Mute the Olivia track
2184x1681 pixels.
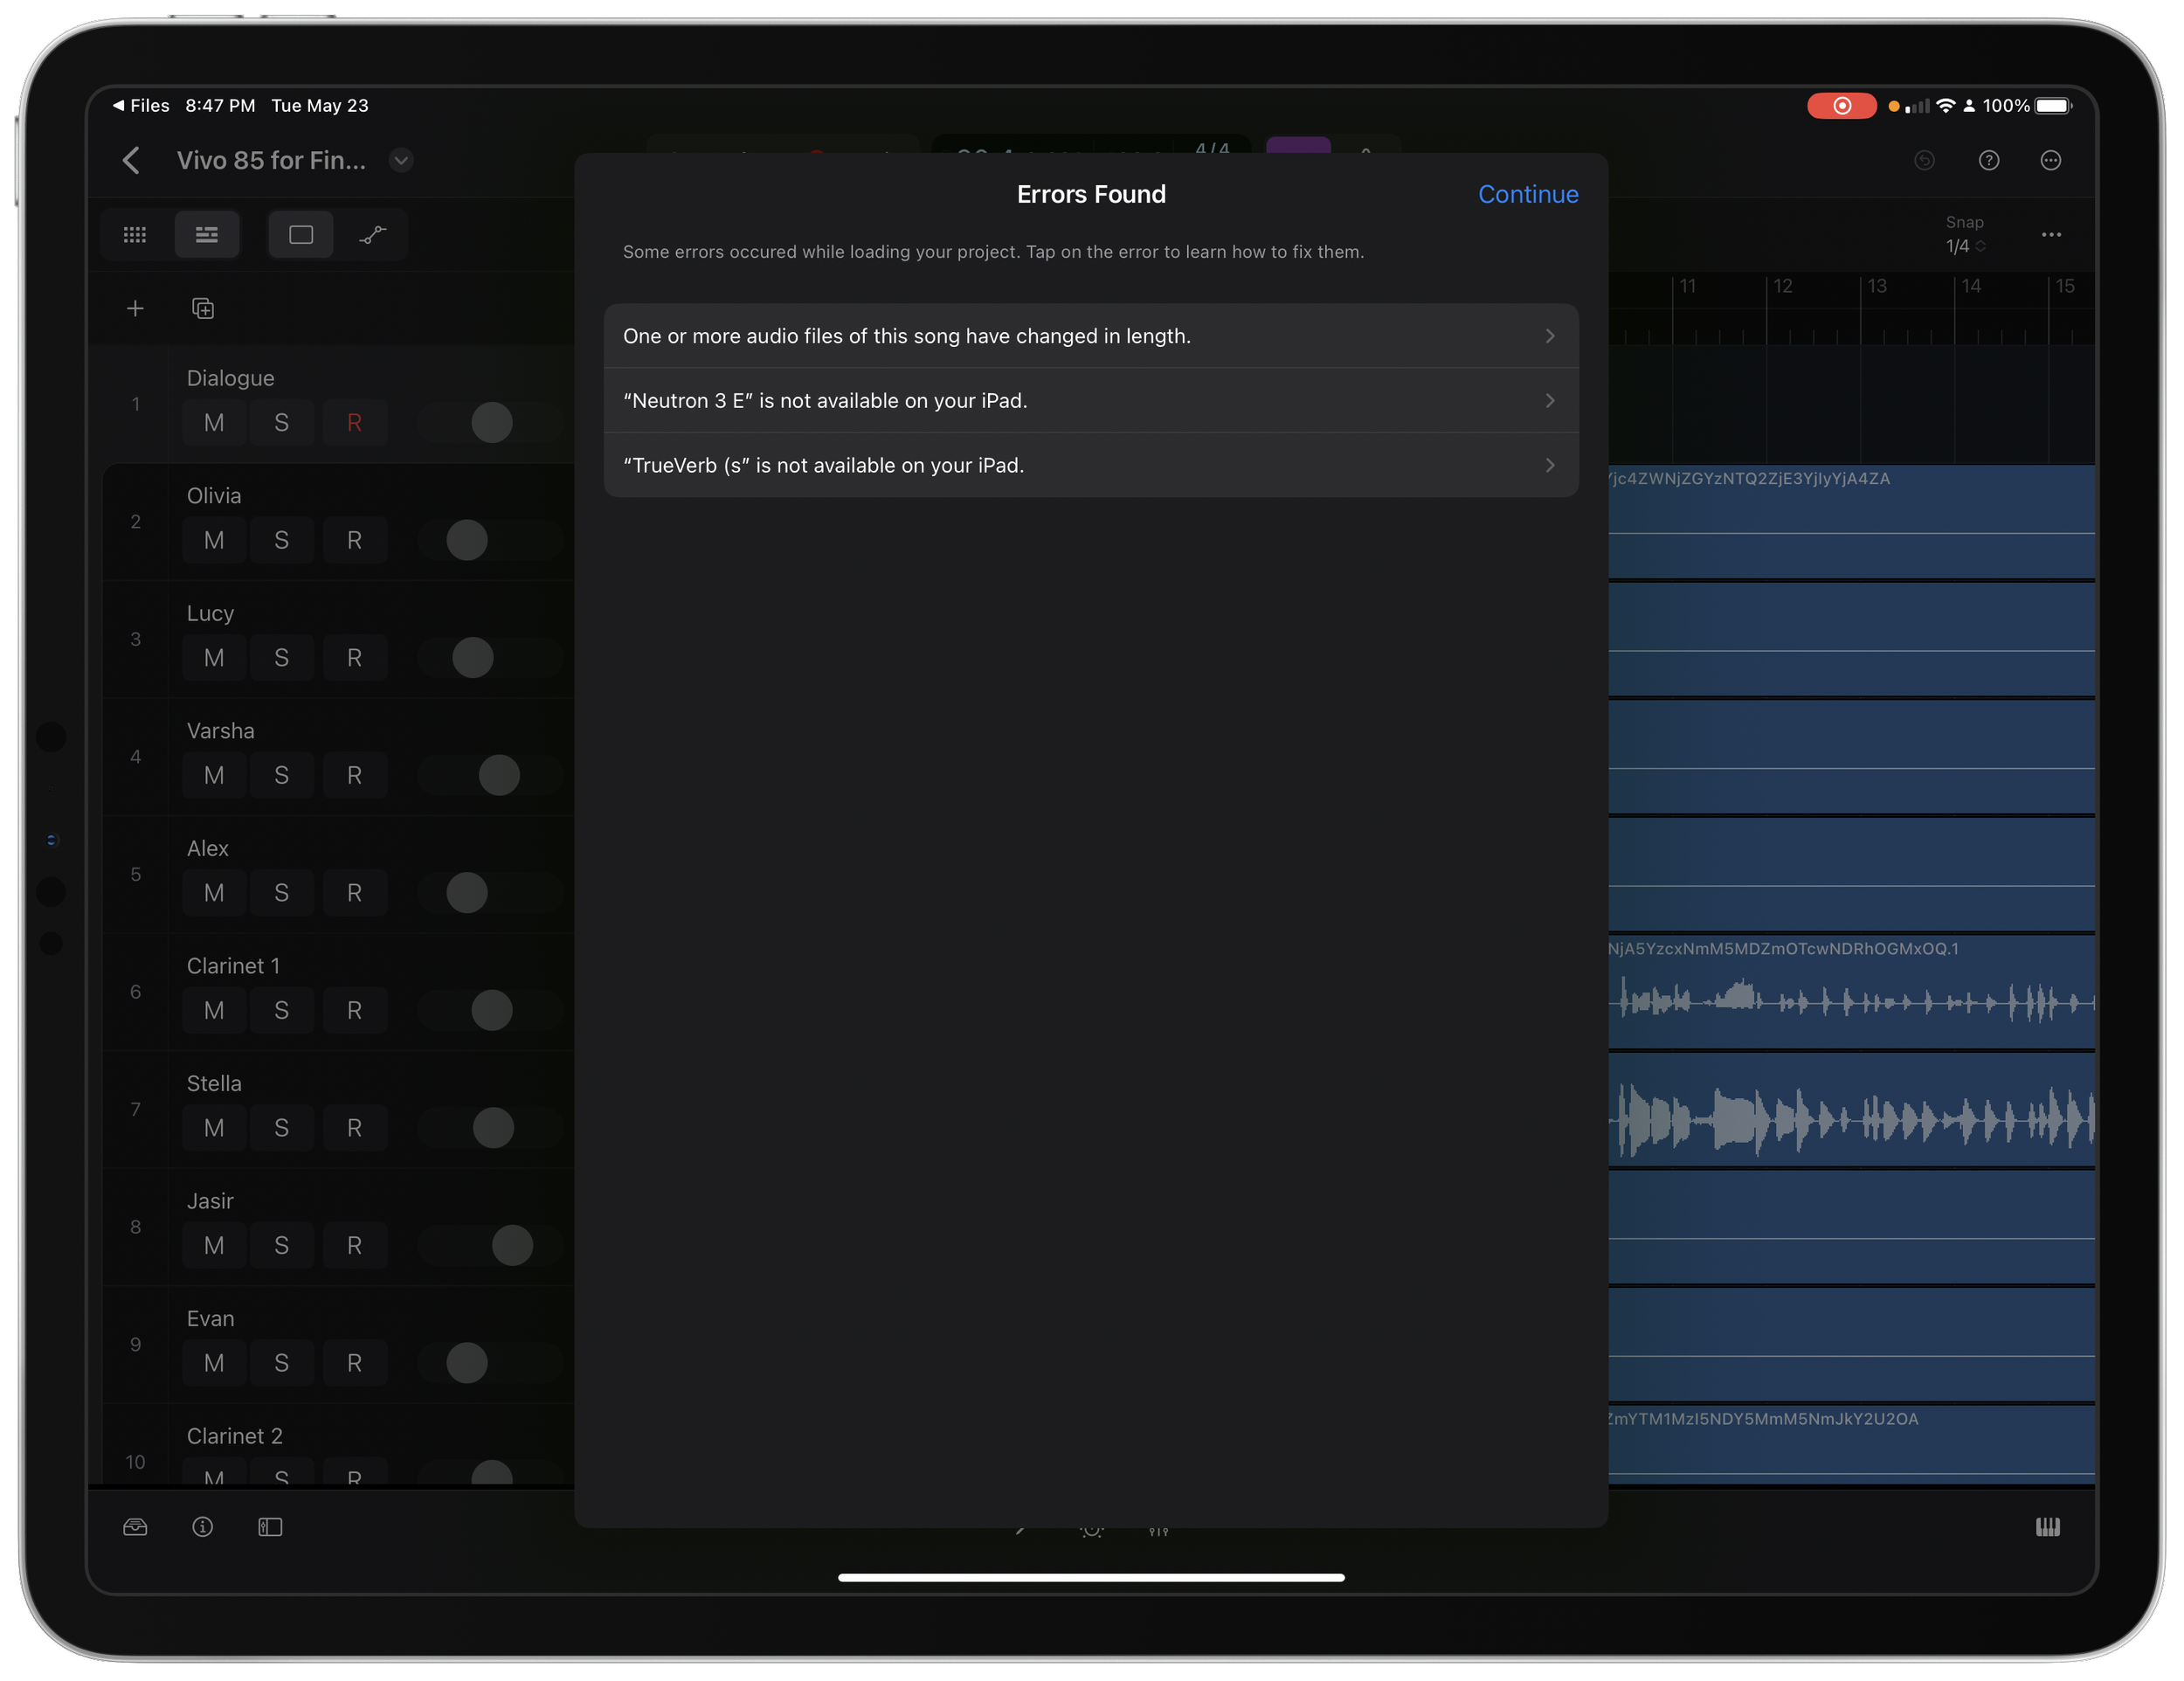click(x=214, y=540)
